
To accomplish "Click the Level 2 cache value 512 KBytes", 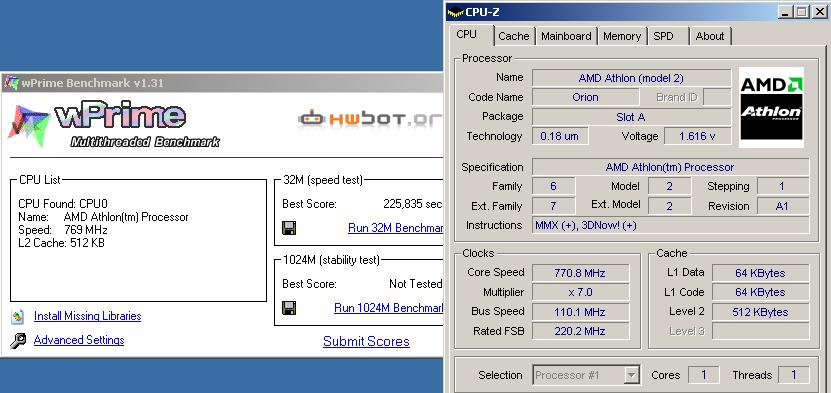I will tap(760, 312).
